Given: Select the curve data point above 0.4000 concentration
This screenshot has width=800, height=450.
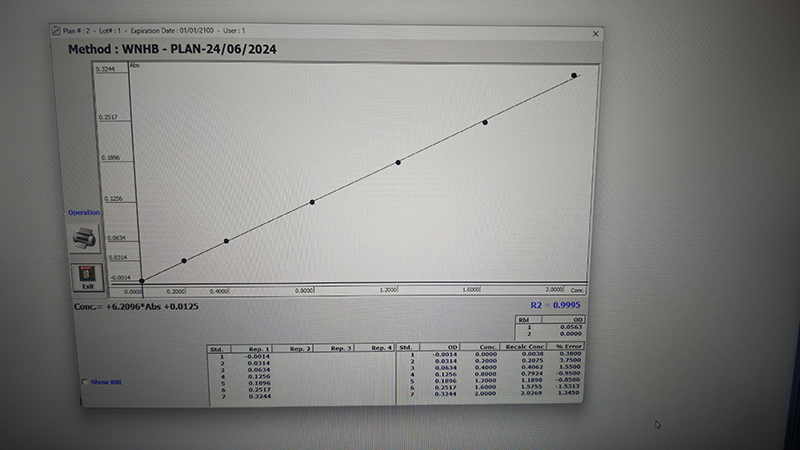Looking at the screenshot, I should (227, 241).
